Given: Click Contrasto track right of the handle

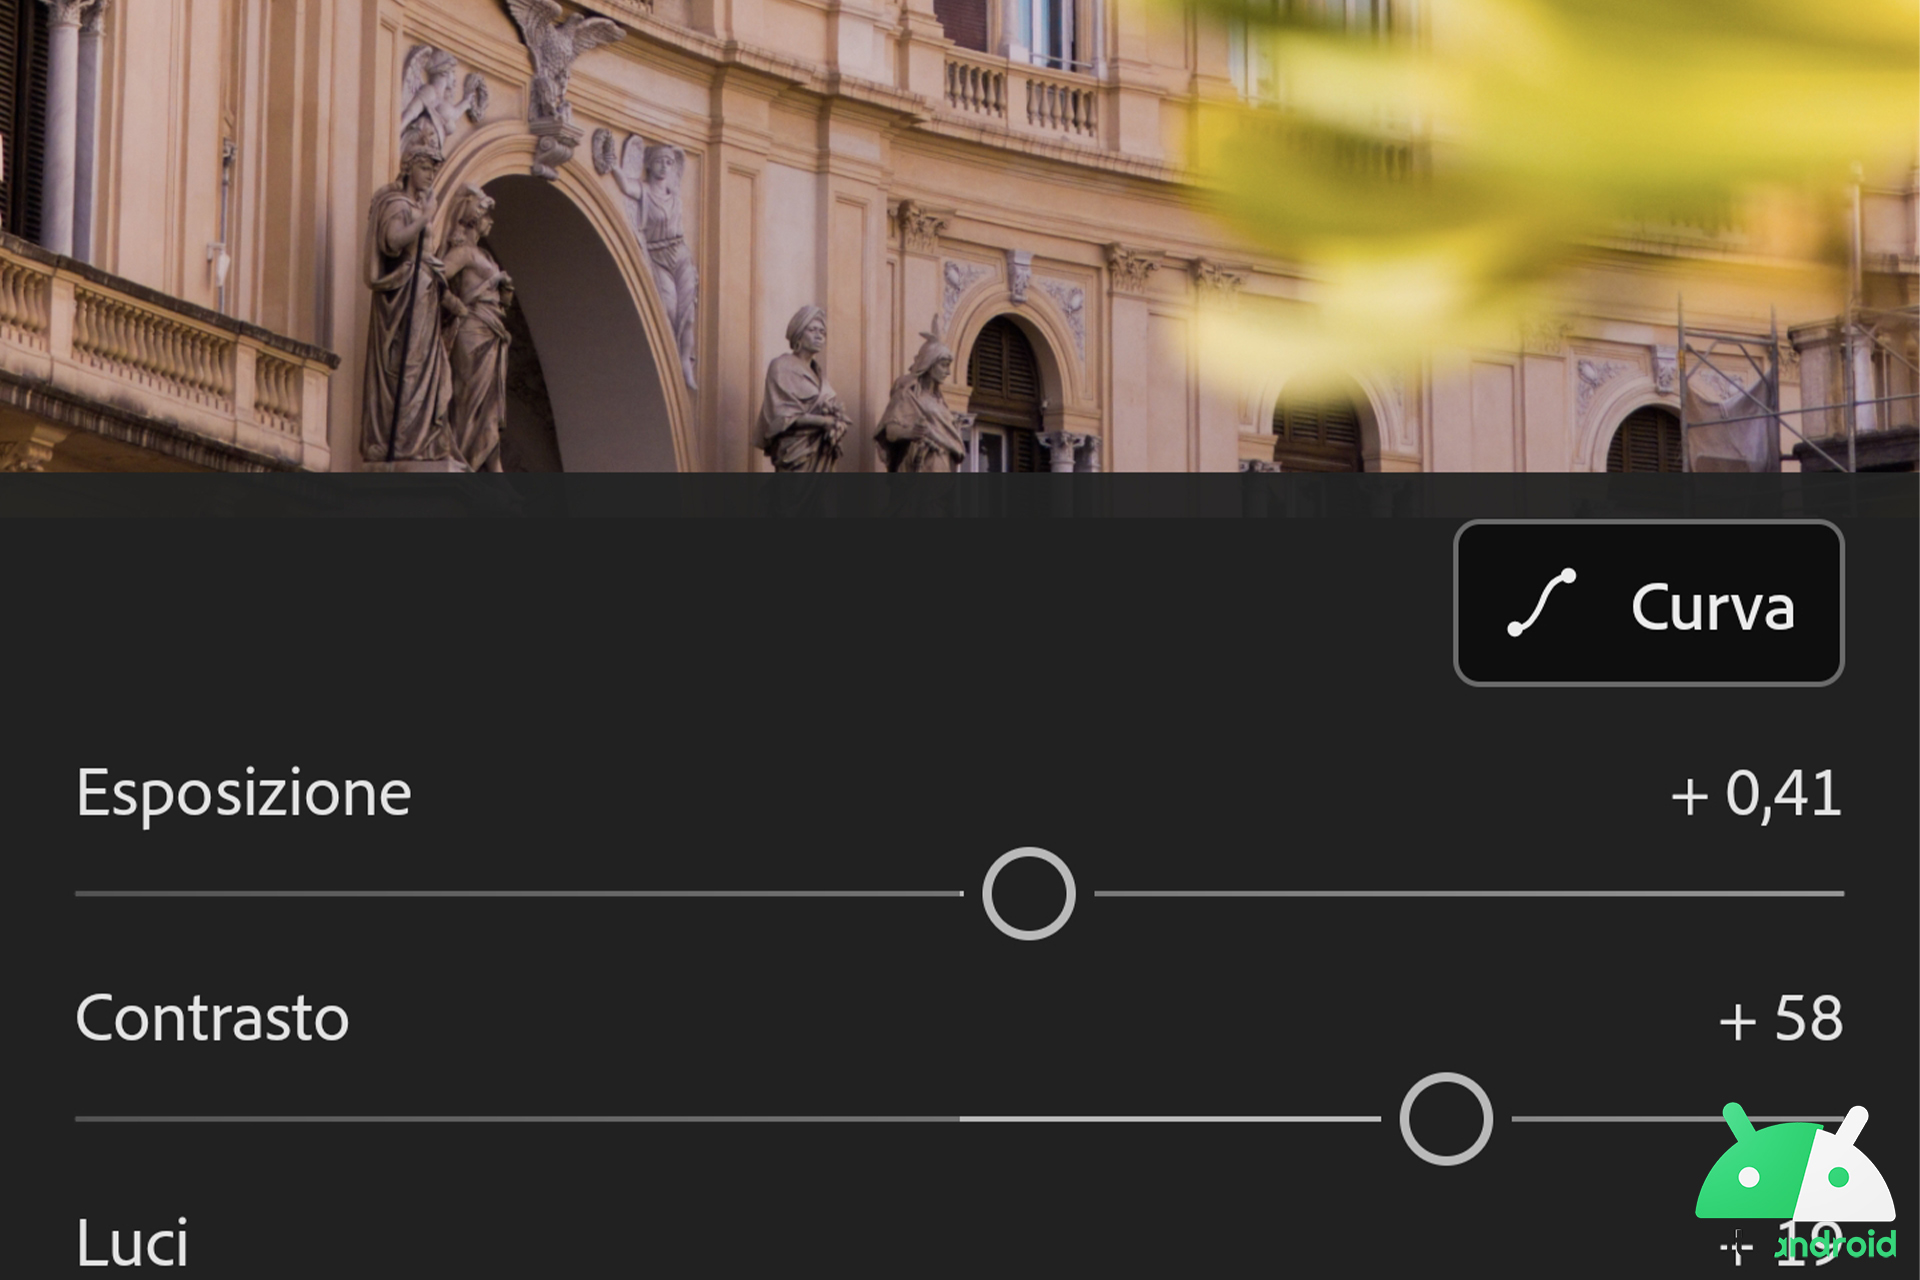Looking at the screenshot, I should [x=1610, y=1119].
